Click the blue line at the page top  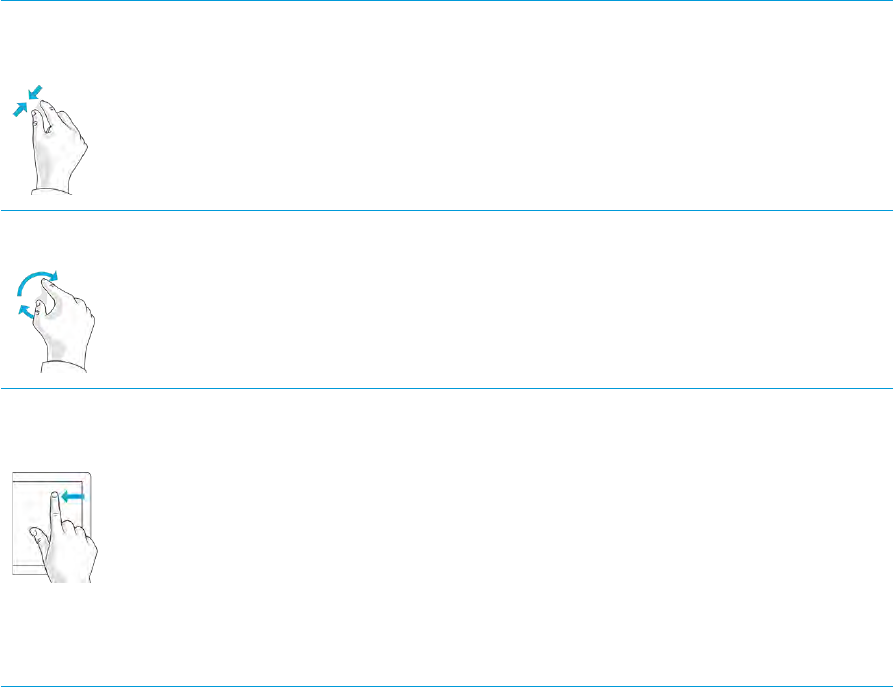[x=447, y=1]
